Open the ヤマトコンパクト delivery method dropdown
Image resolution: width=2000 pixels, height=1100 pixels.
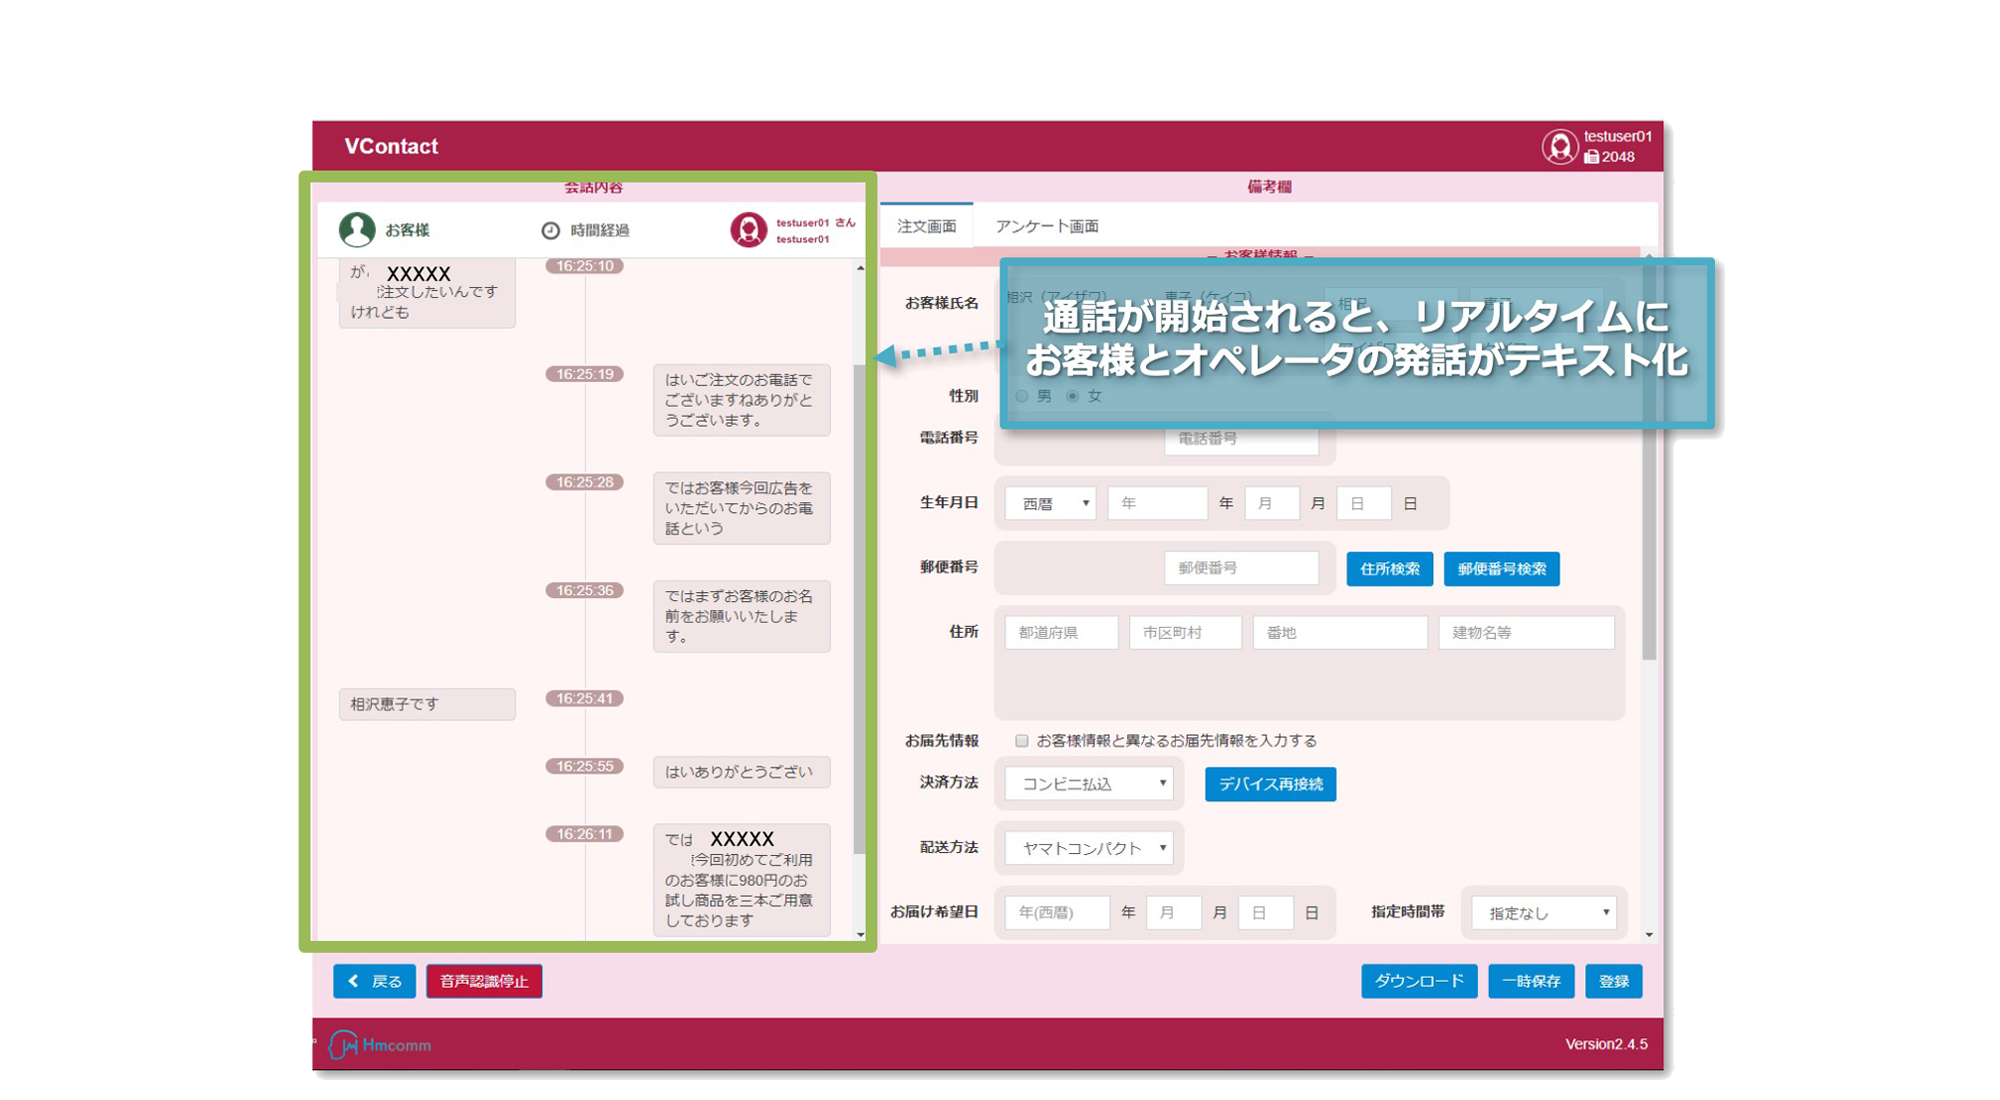1089,848
